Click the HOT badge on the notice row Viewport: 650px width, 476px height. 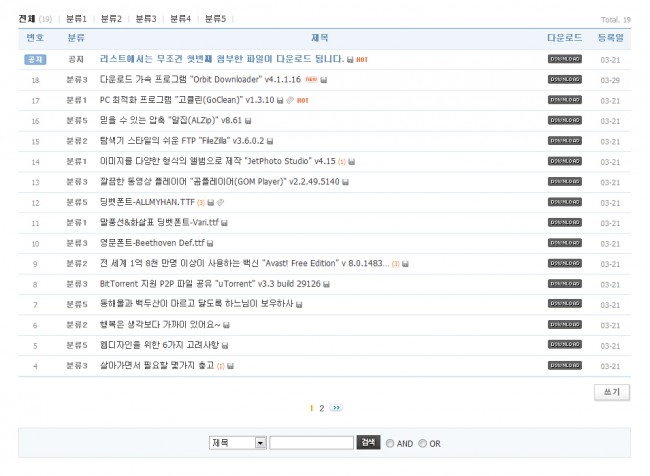pyautogui.click(x=362, y=60)
